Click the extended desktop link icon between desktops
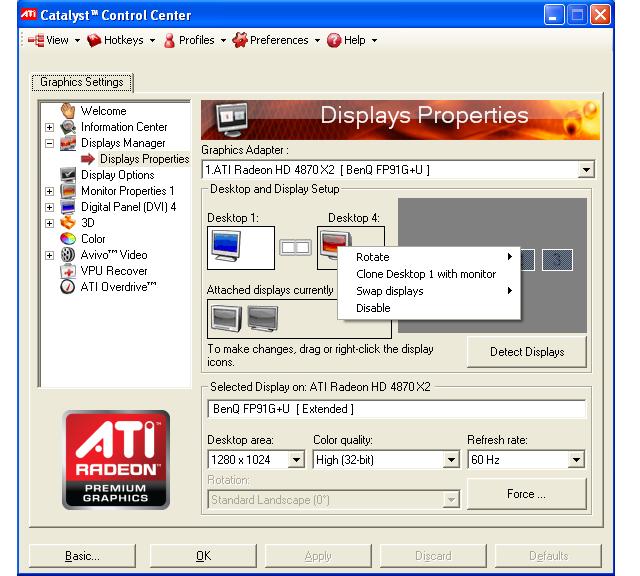The height and width of the screenshot is (576, 640). 296,247
